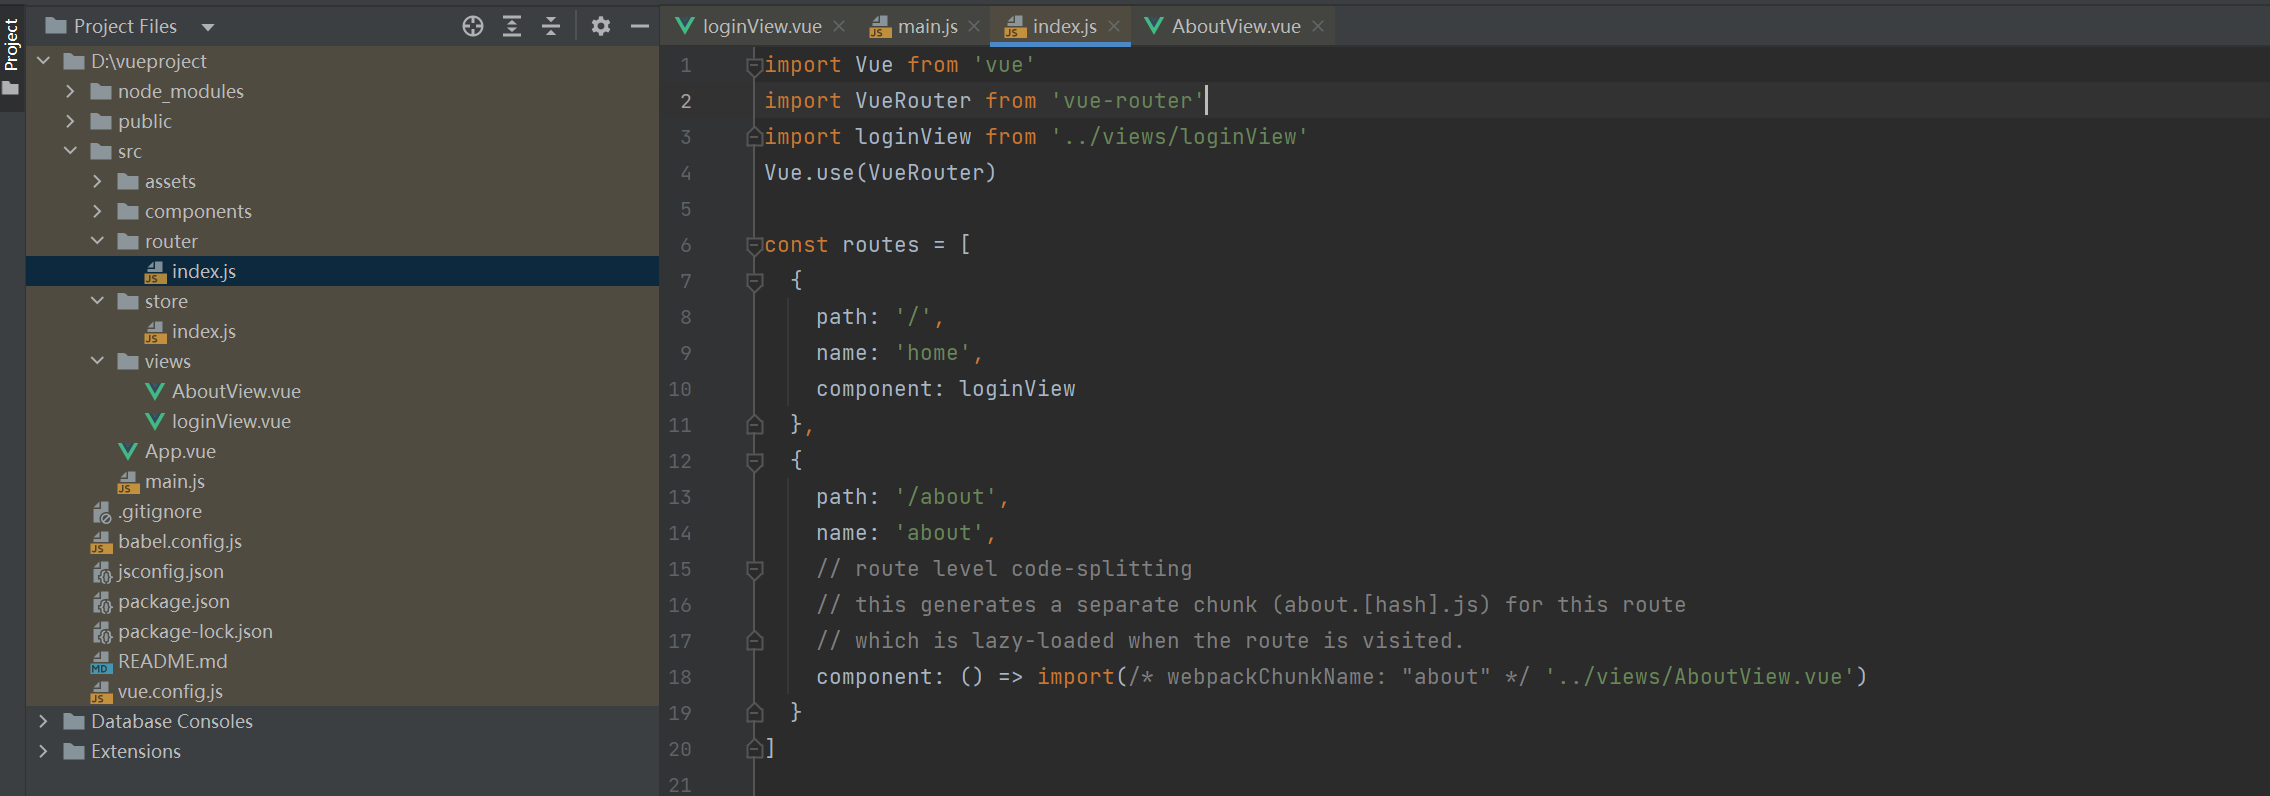The image size is (2270, 796).
Task: Select the .gitignore file
Action: (x=342, y=511)
